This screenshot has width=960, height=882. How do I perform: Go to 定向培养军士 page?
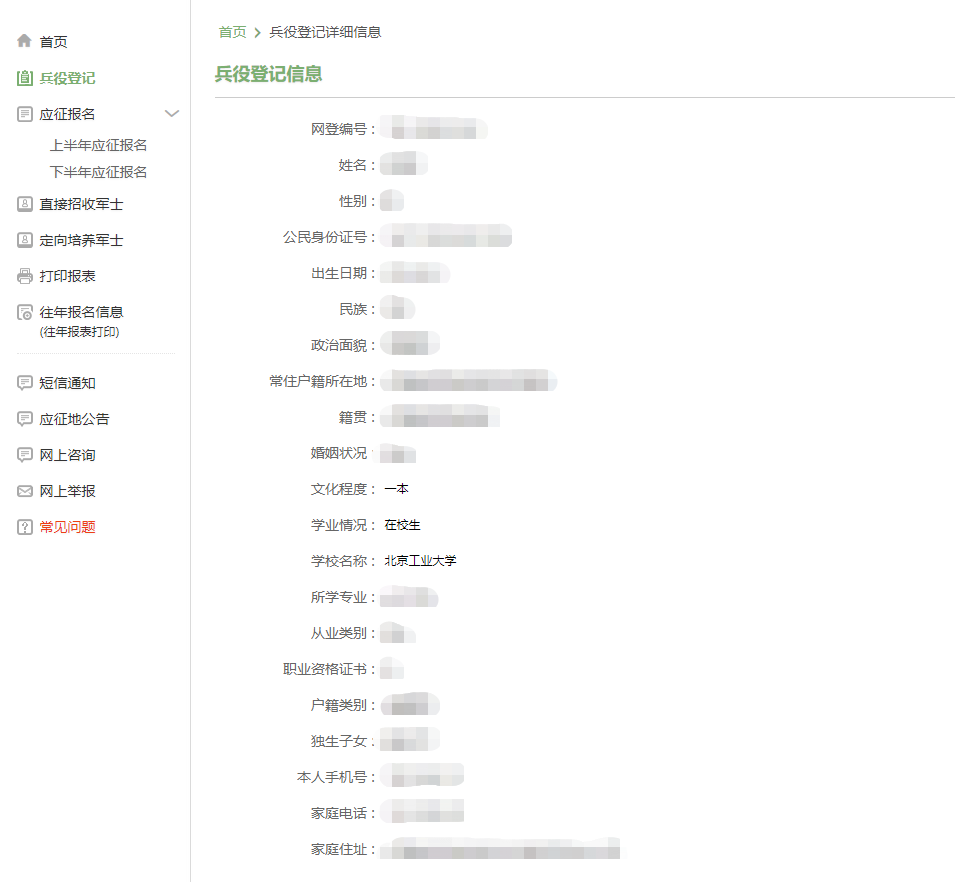81,241
